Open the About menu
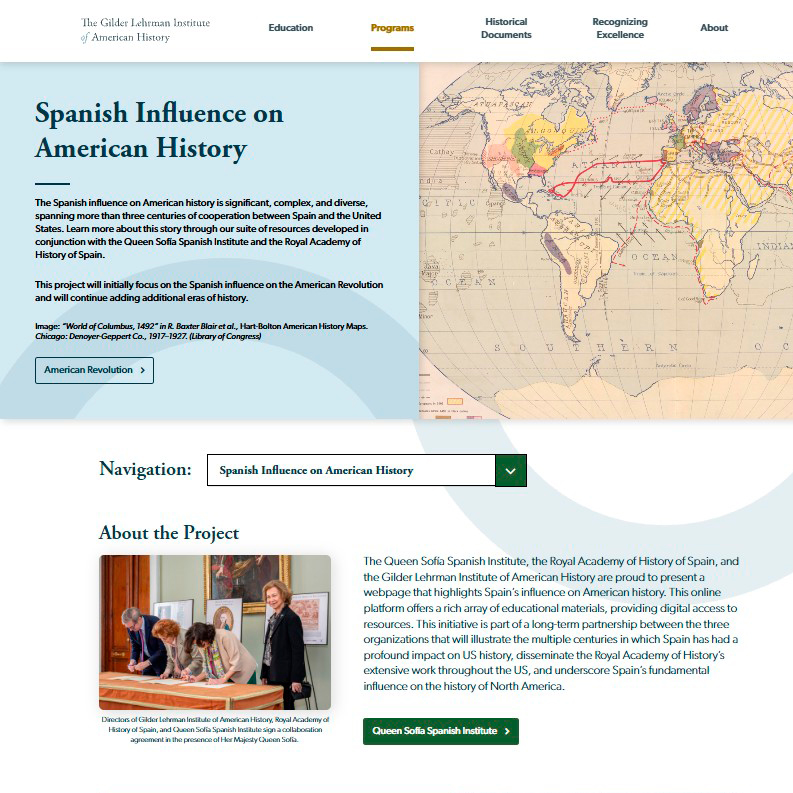The image size is (793, 793). point(714,28)
